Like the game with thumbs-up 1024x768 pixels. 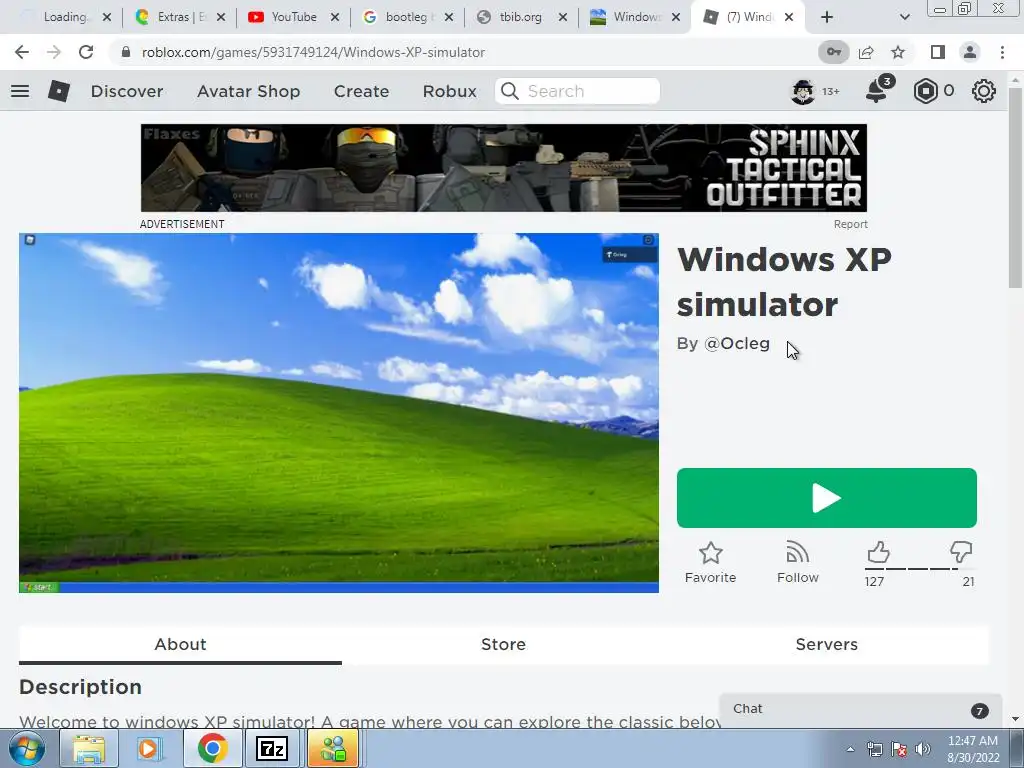pos(878,552)
